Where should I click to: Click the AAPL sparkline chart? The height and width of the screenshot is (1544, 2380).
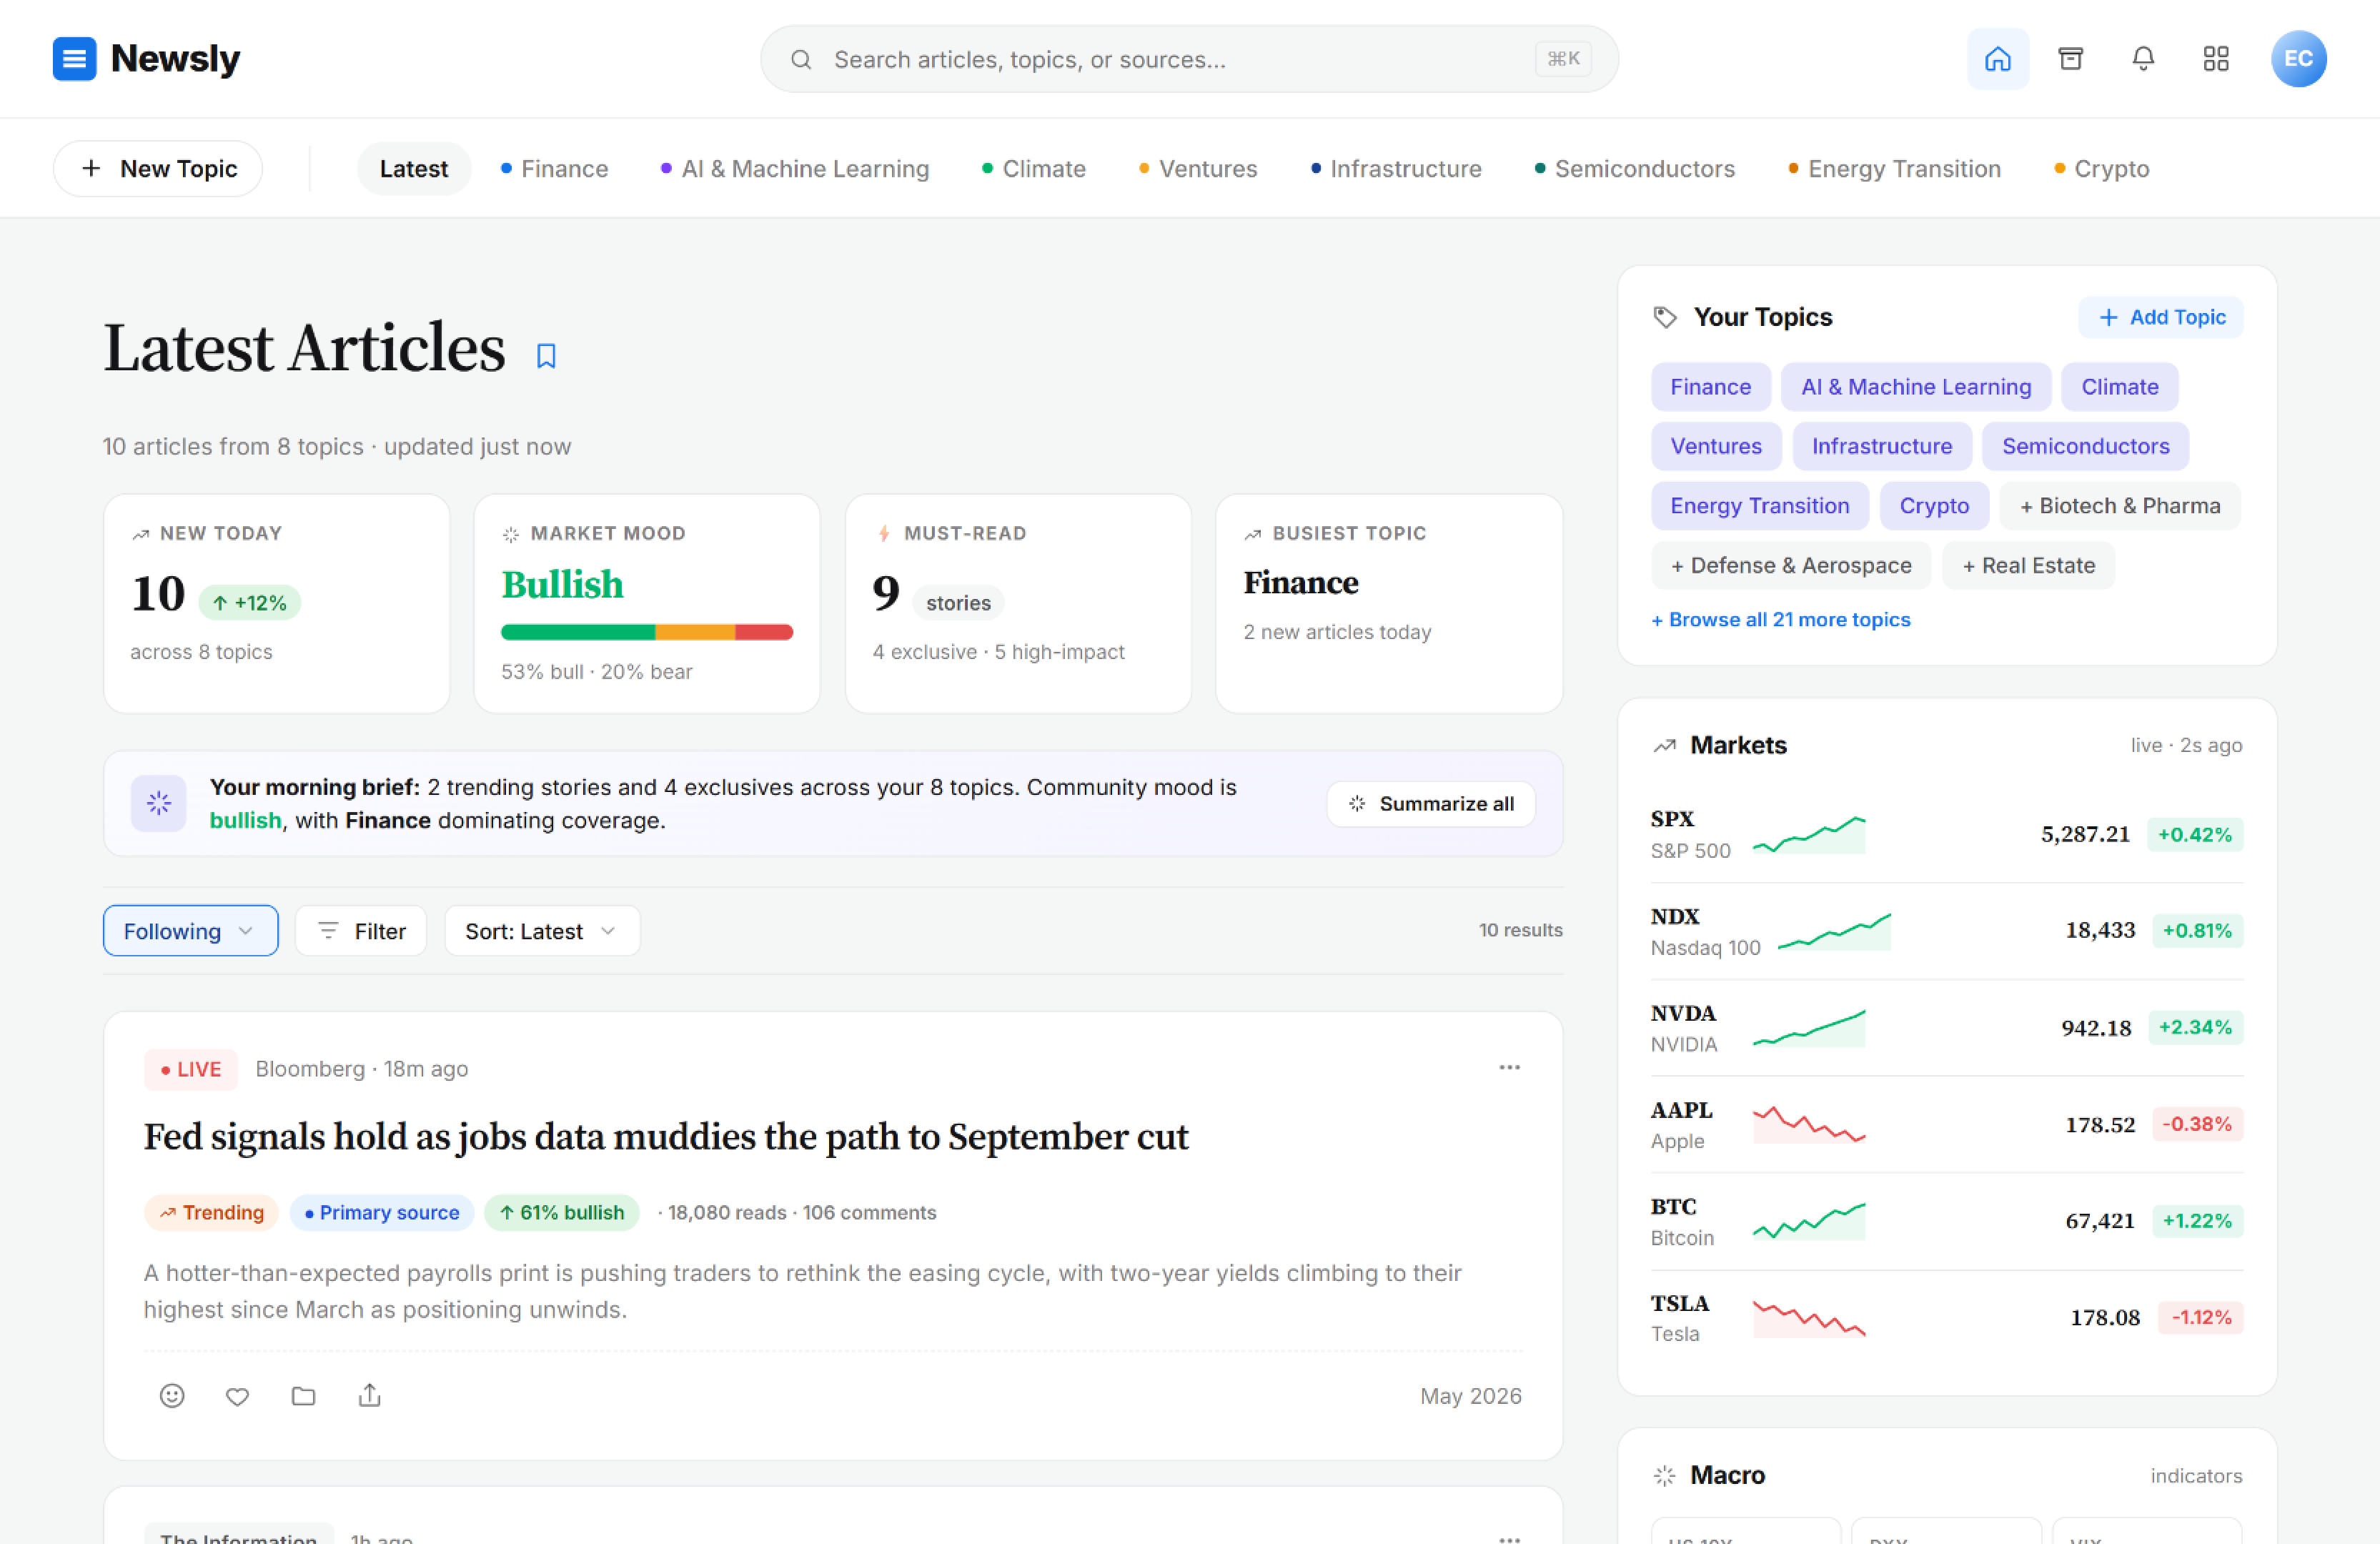1809,1124
